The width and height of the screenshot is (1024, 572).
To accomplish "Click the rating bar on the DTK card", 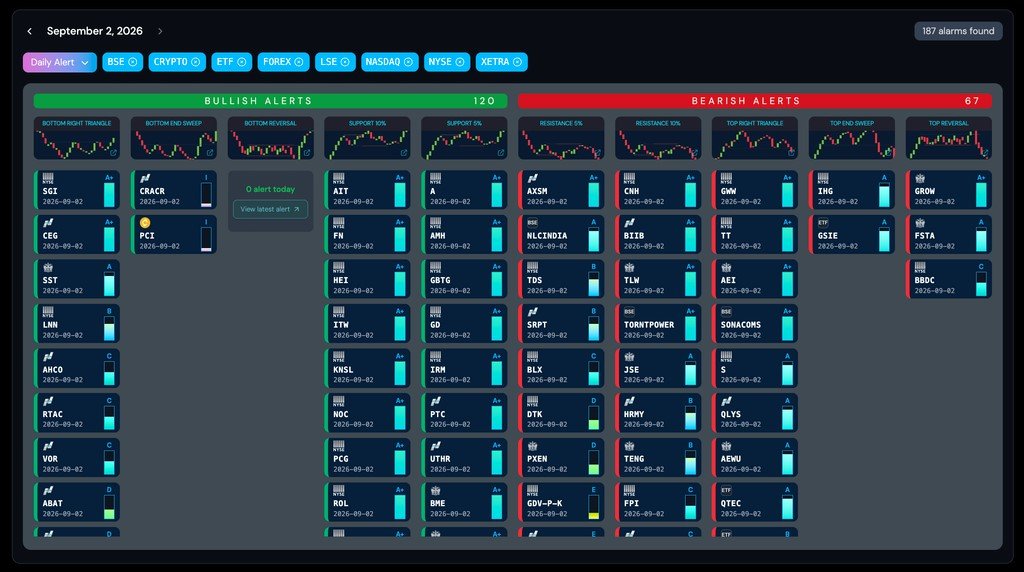I will click(x=594, y=417).
